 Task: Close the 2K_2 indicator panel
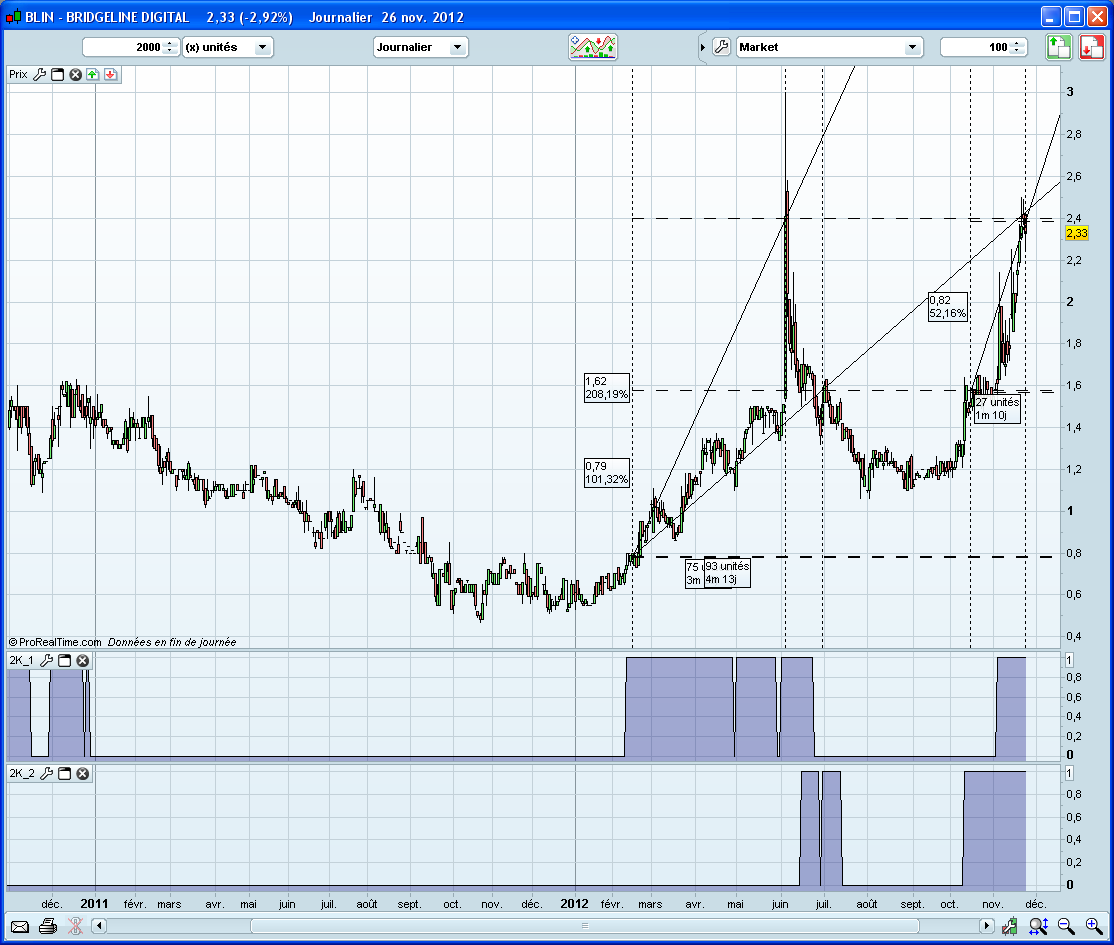click(83, 773)
